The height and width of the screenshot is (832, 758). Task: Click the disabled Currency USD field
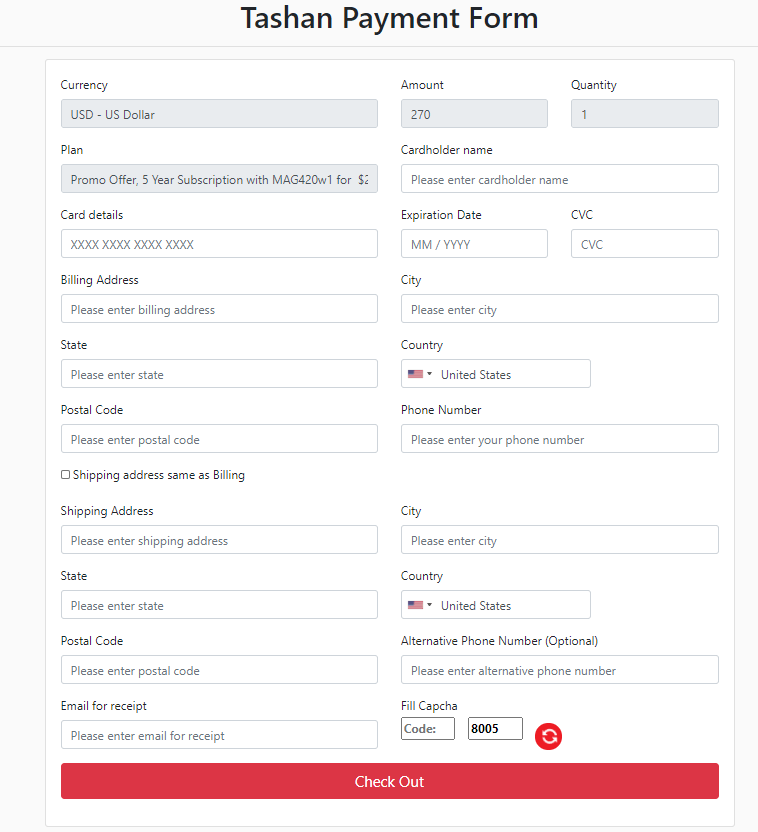point(219,114)
